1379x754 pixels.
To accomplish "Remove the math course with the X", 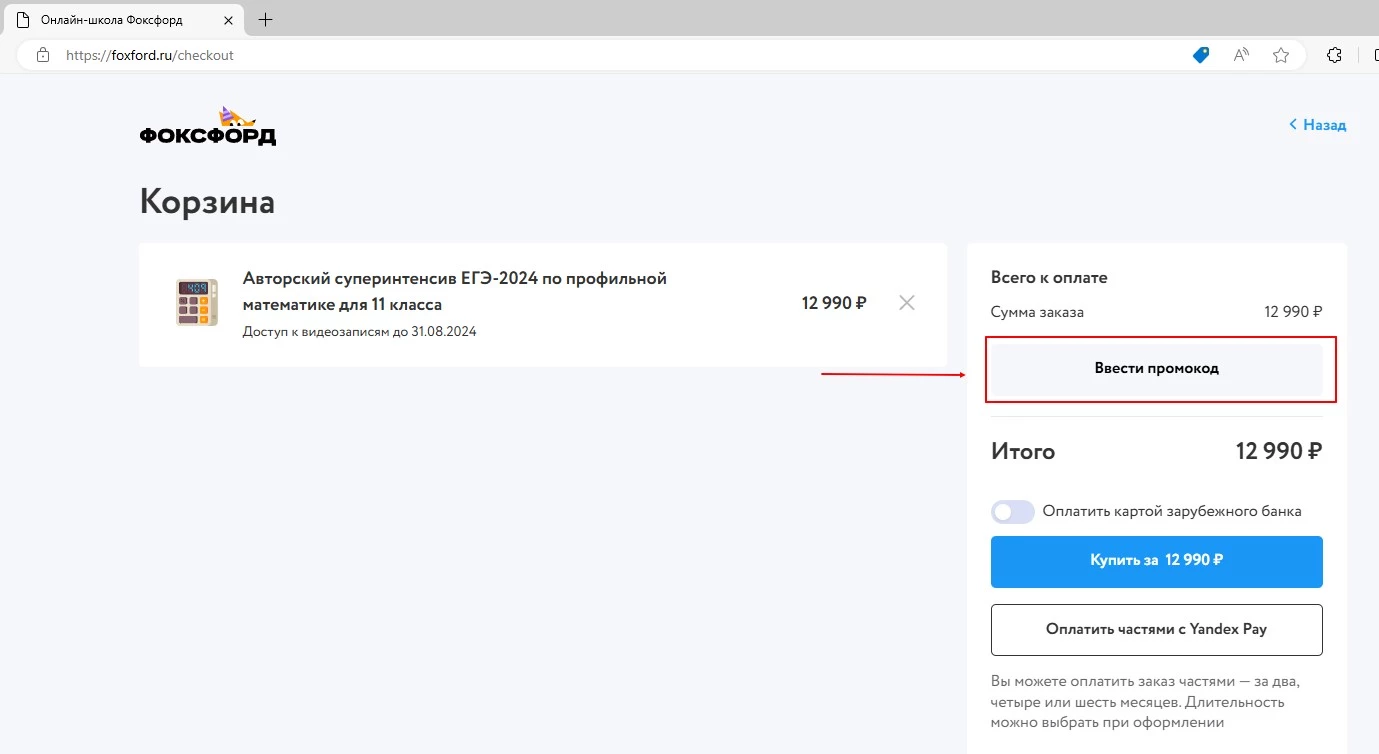I will click(907, 302).
